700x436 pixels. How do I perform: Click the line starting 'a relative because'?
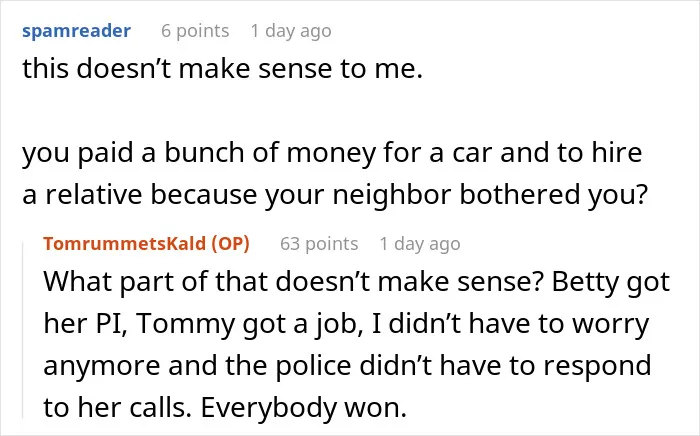(x=335, y=195)
